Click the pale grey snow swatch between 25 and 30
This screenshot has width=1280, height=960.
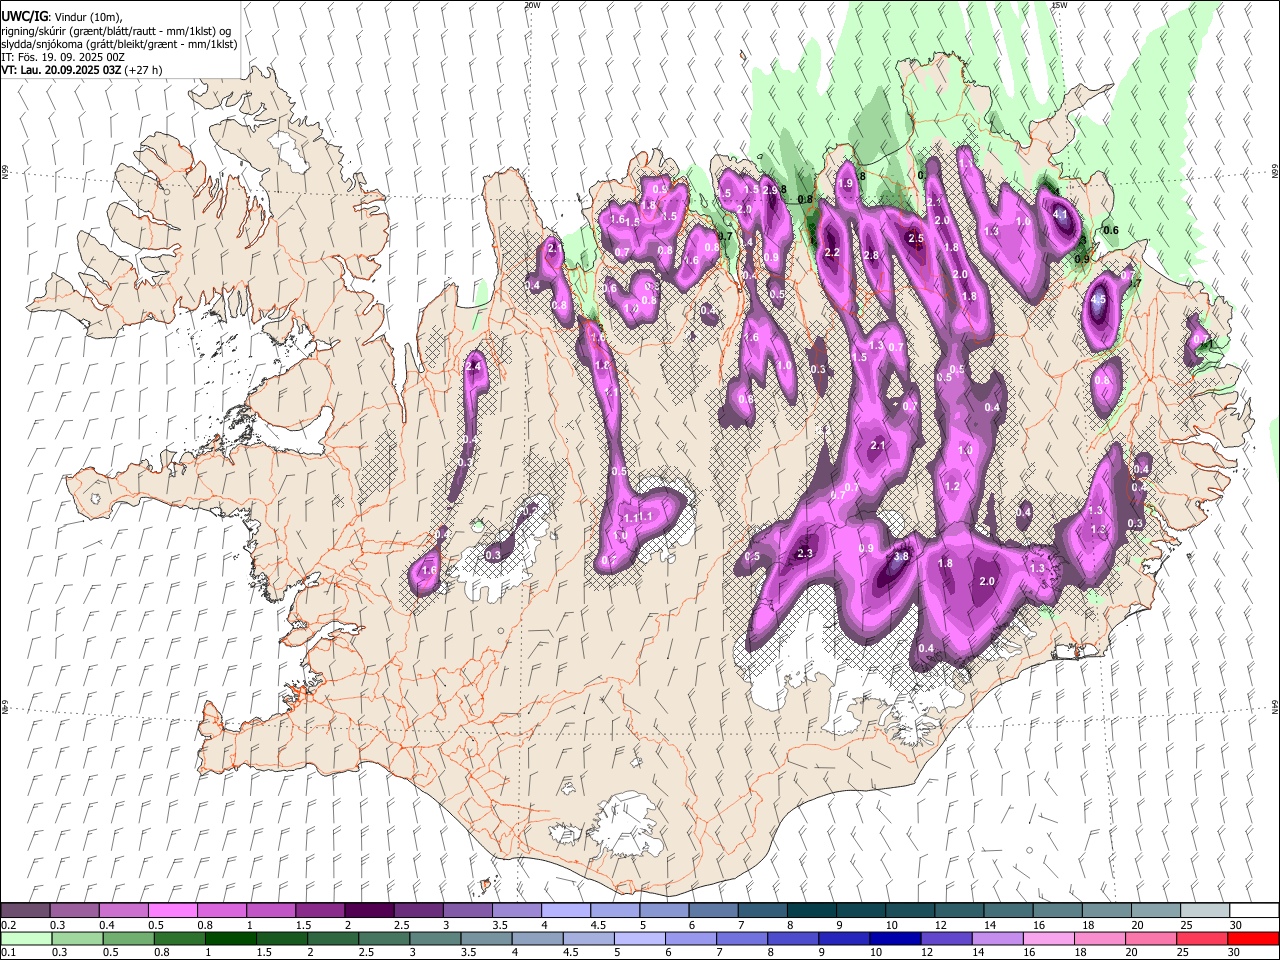pos(1205,911)
